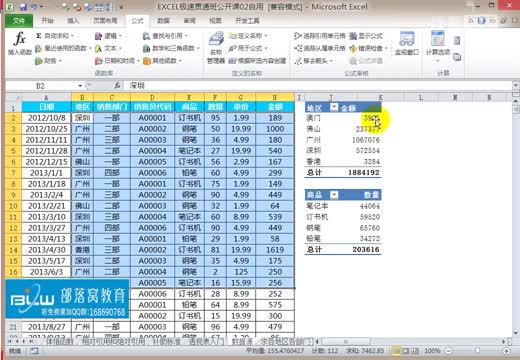Click the Insert Function fx button
Viewport: 520px width, 360px height.
[19, 43]
